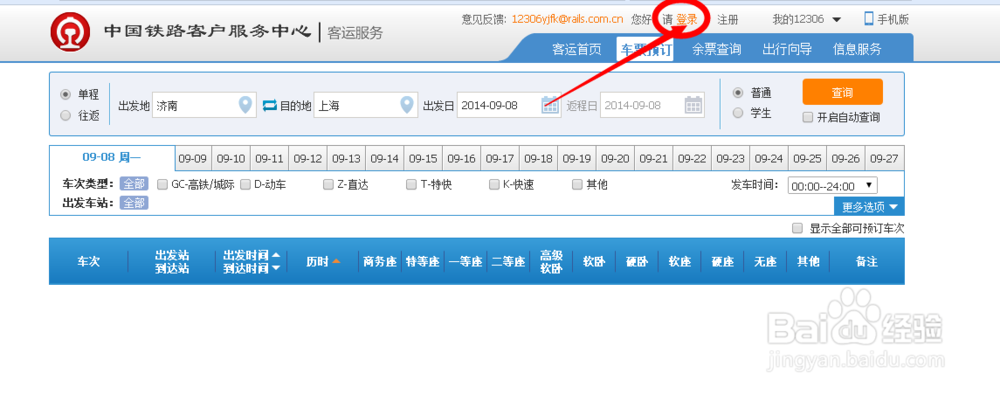Click the 目的地 上海 input field
Screen dimensions: 1000x394
(365, 105)
